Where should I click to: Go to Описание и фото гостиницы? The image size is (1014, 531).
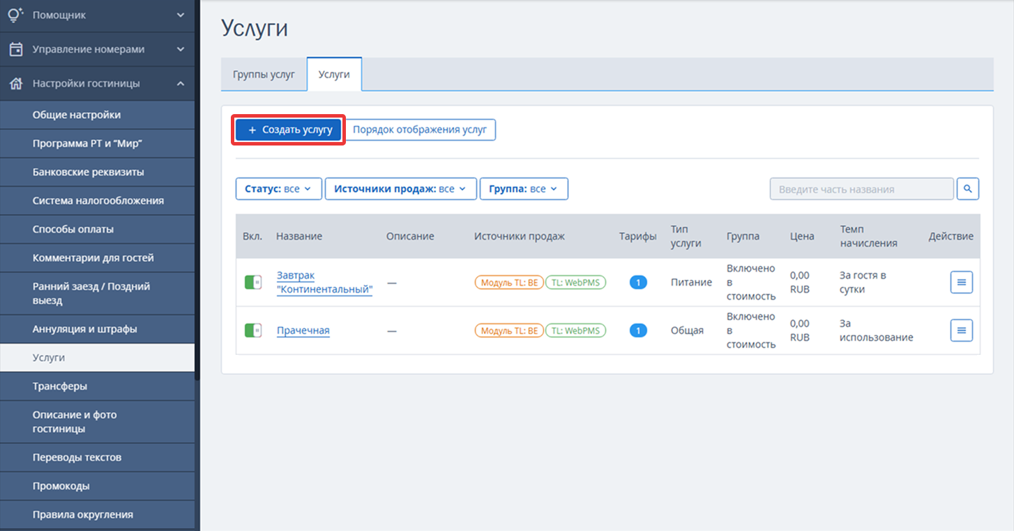click(x=97, y=422)
